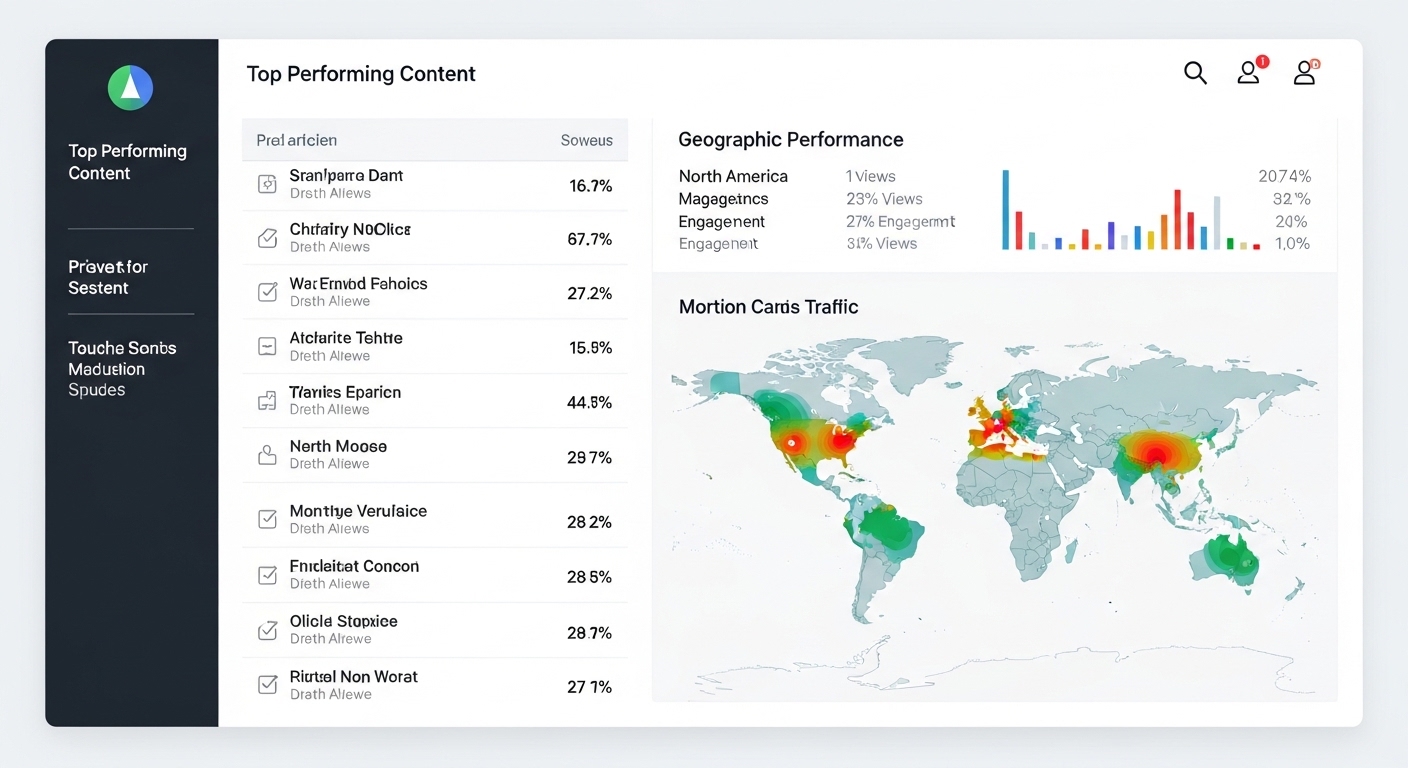This screenshot has height=768, width=1408.
Task: Toggle the Fnidattat Concon checkbox
Action: (x=267, y=575)
